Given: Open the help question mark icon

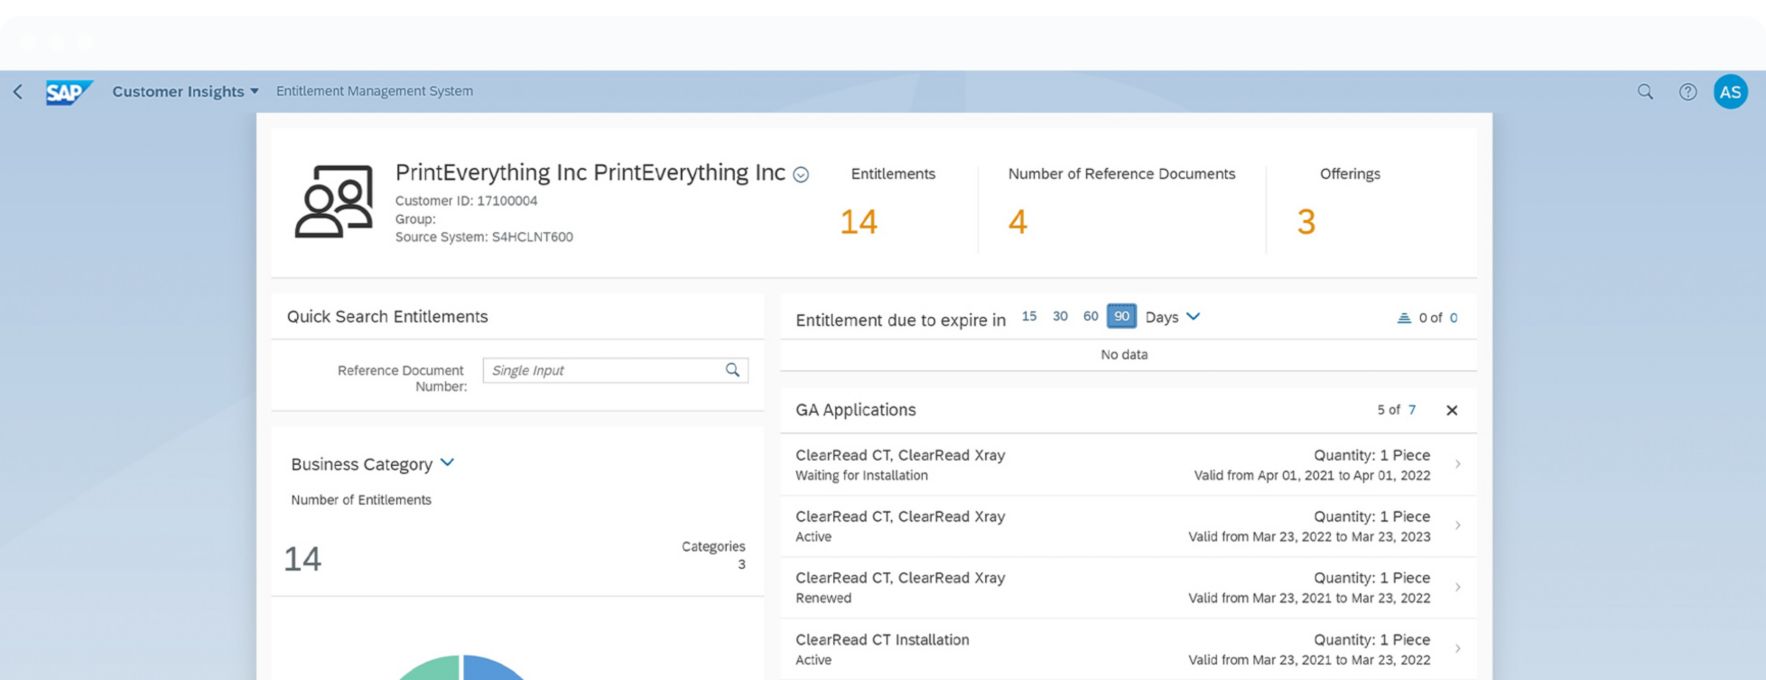Looking at the screenshot, I should coord(1687,92).
